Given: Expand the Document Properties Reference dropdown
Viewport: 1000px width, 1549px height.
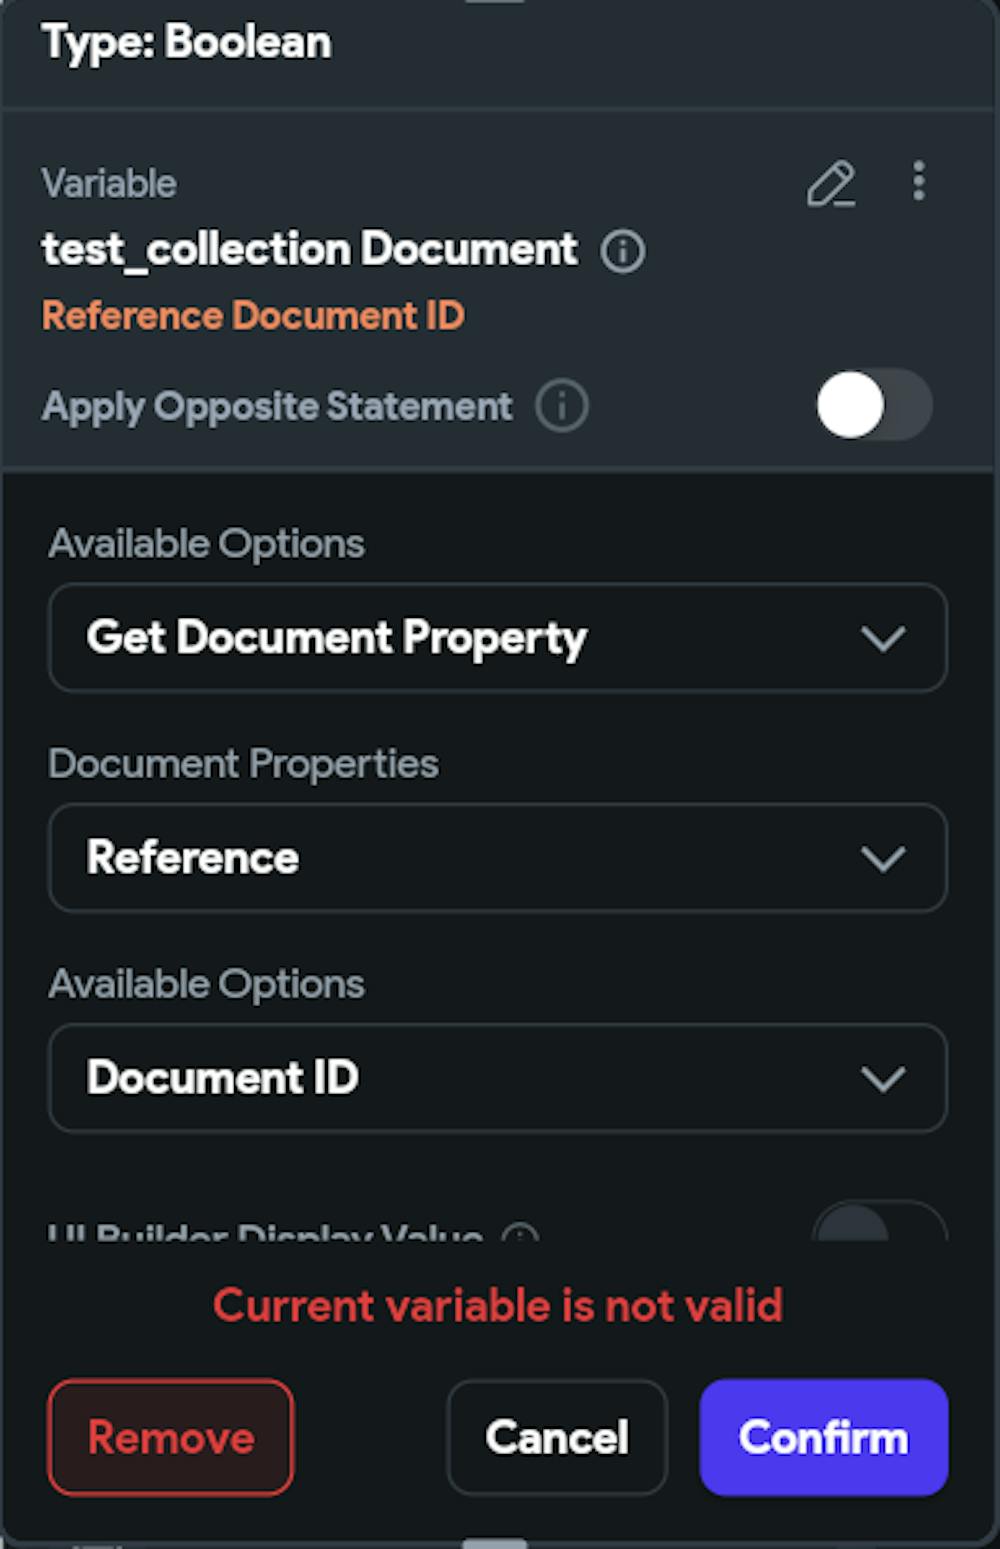Looking at the screenshot, I should pyautogui.click(x=497, y=858).
